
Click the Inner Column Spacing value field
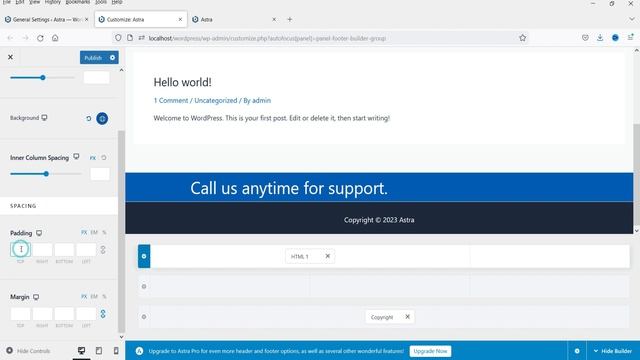coord(100,174)
